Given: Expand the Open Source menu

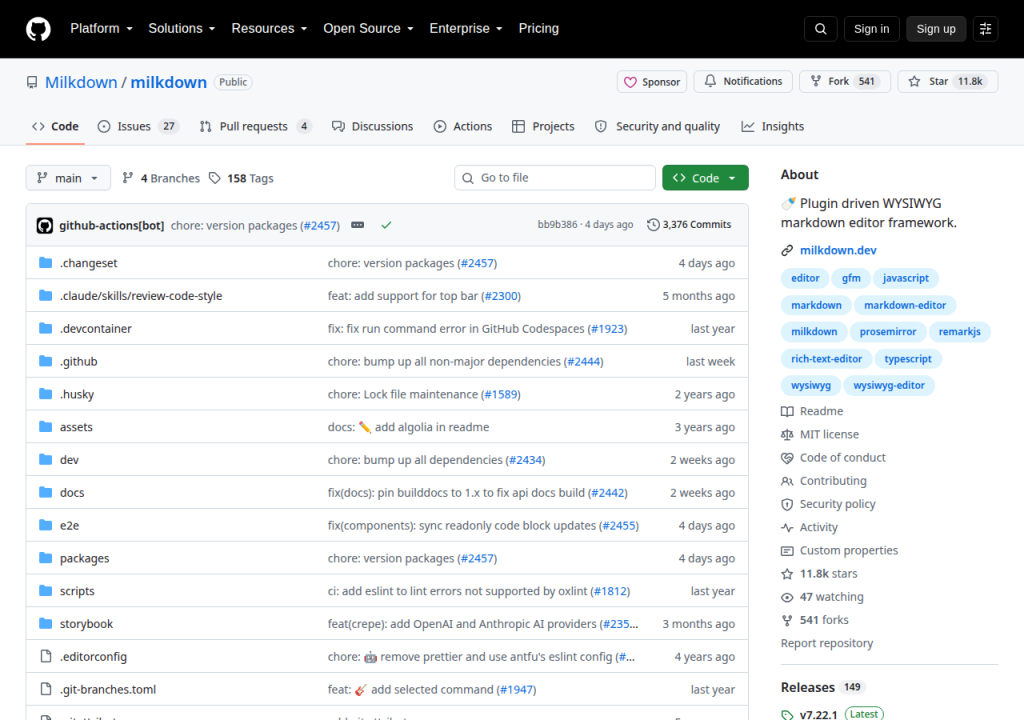Looking at the screenshot, I should 368,29.
